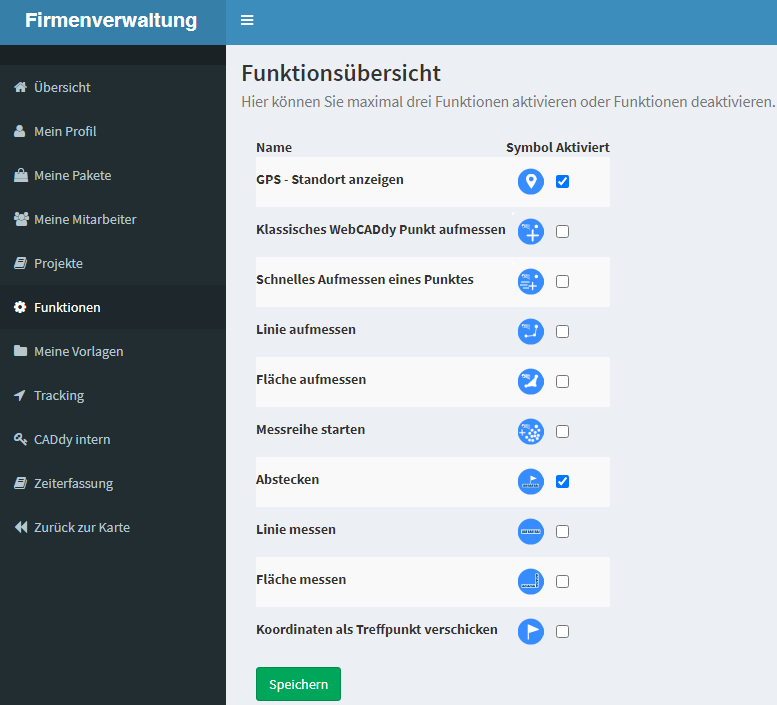The width and height of the screenshot is (777, 705).
Task: Click the Abstecken symbol icon
Action: pos(531,482)
